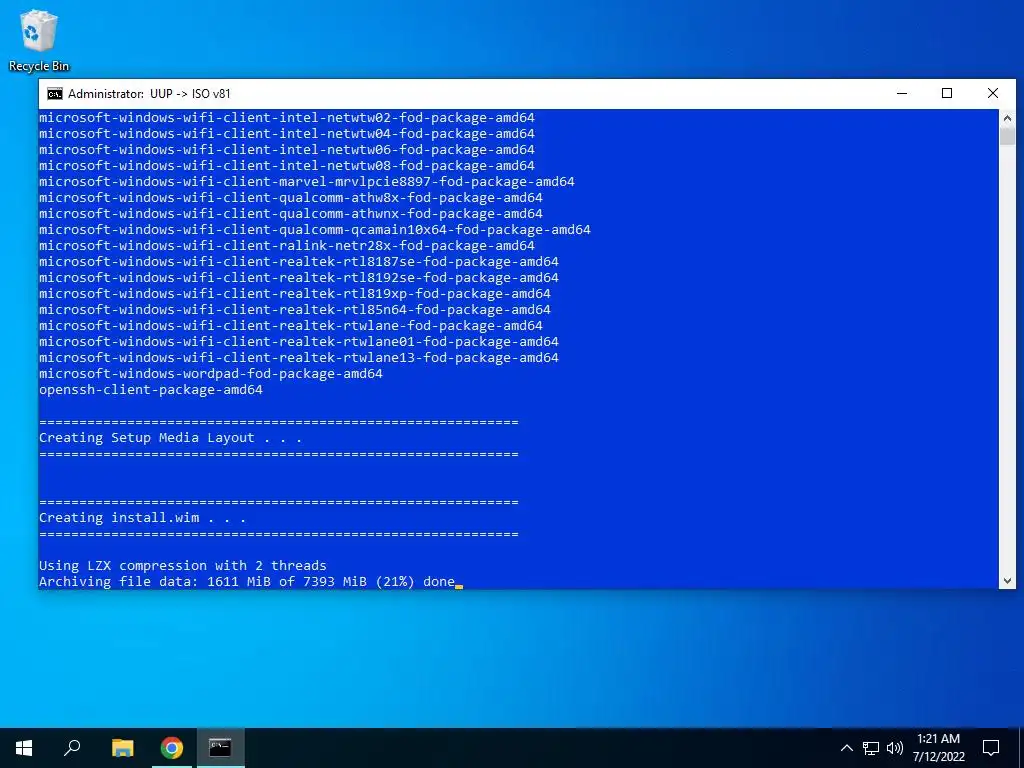The width and height of the screenshot is (1024, 768).
Task: Open the Action Center notifications icon
Action: tap(991, 748)
